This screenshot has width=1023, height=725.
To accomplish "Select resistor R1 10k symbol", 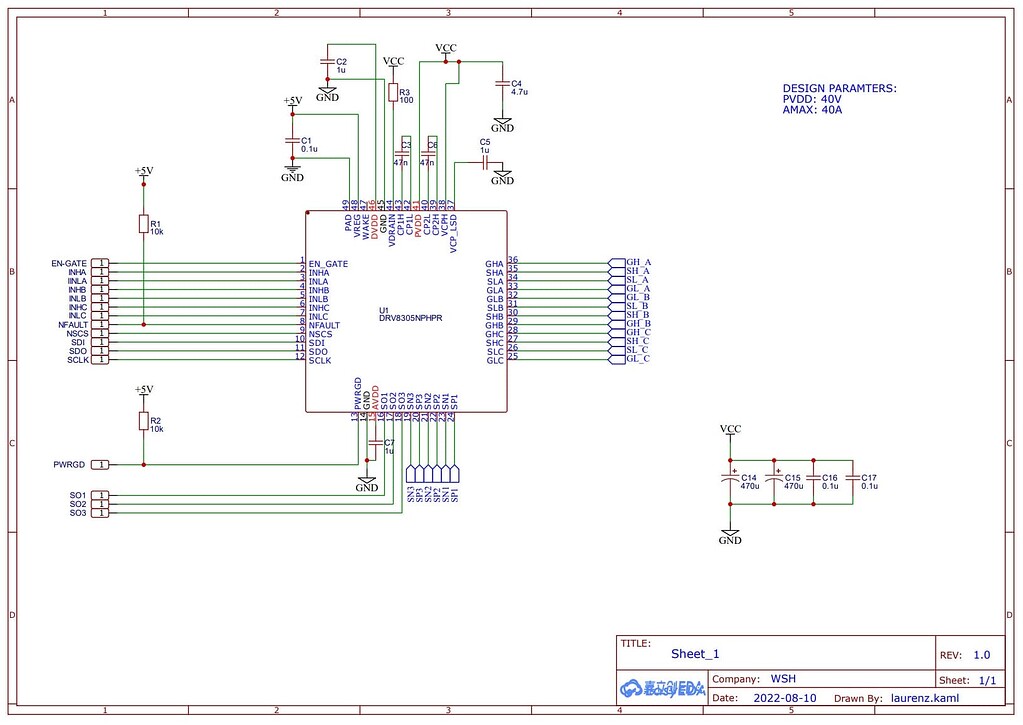I will (144, 224).
